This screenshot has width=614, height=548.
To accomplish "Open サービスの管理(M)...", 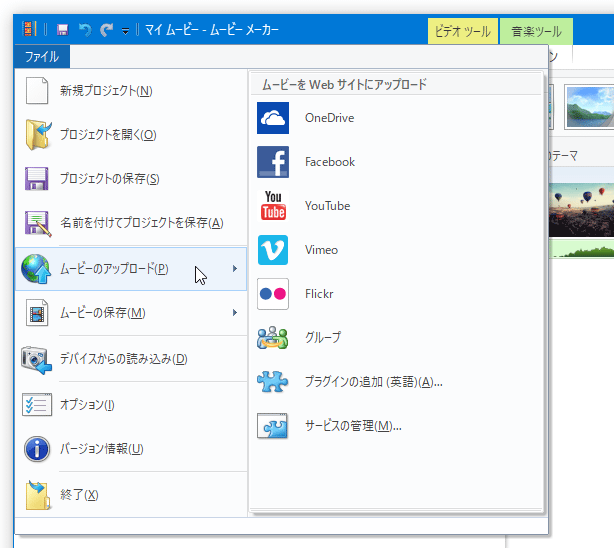I will click(353, 426).
